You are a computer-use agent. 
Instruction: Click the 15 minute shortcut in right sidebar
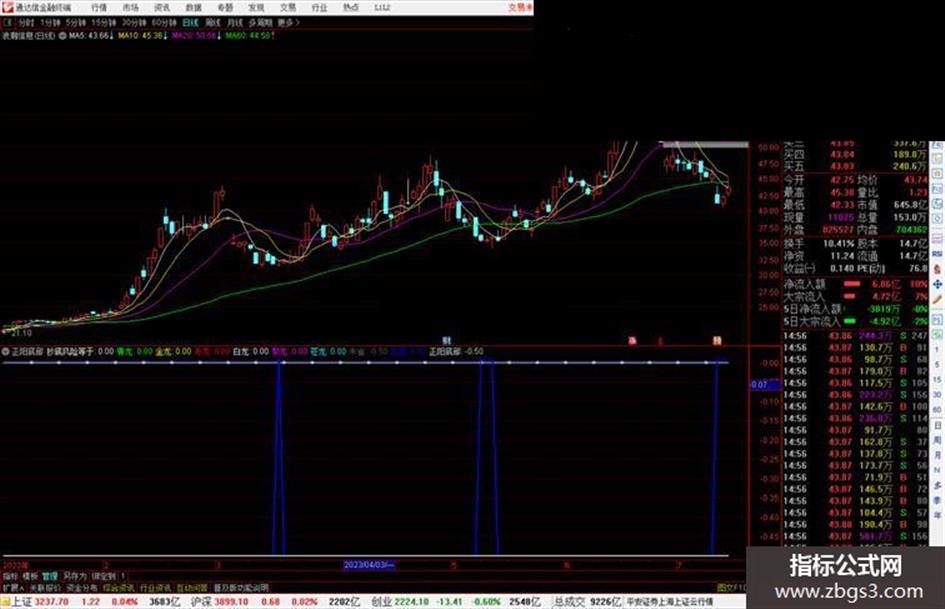[937, 380]
